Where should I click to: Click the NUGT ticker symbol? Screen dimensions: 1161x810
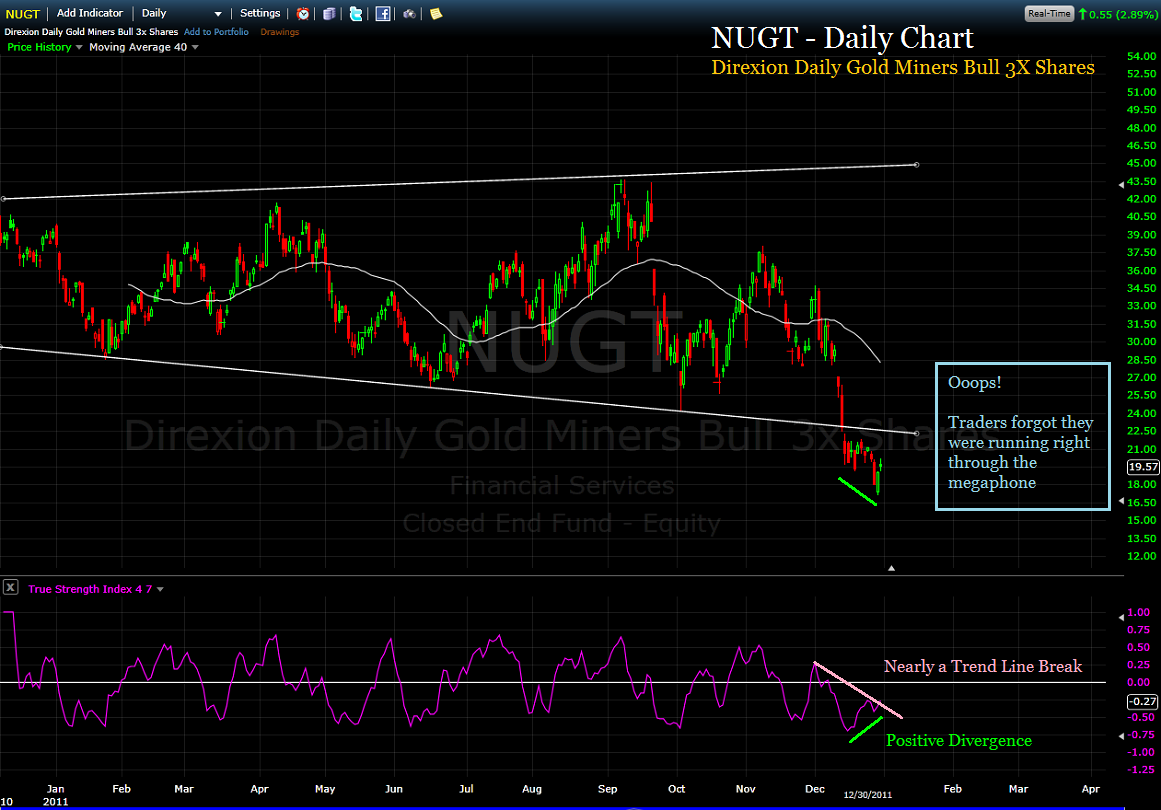tap(22, 14)
